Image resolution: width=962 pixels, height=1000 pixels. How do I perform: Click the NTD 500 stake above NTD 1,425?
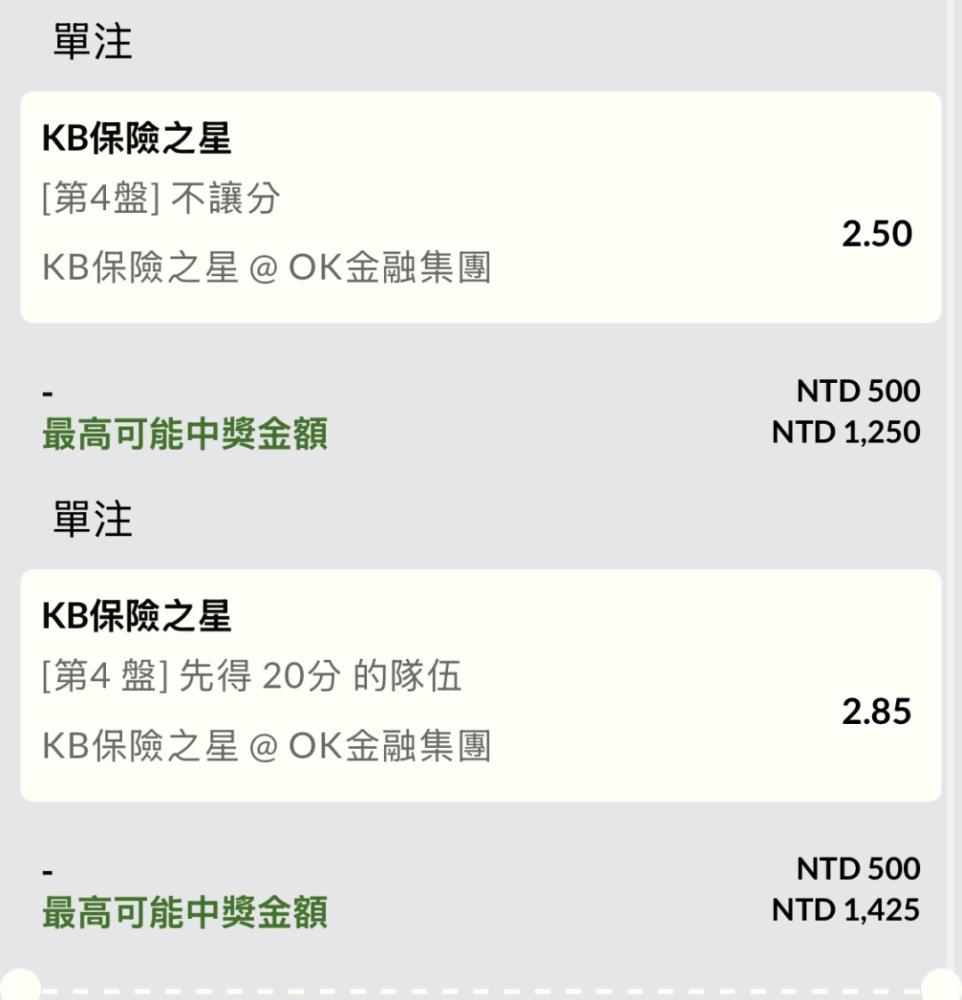point(858,868)
